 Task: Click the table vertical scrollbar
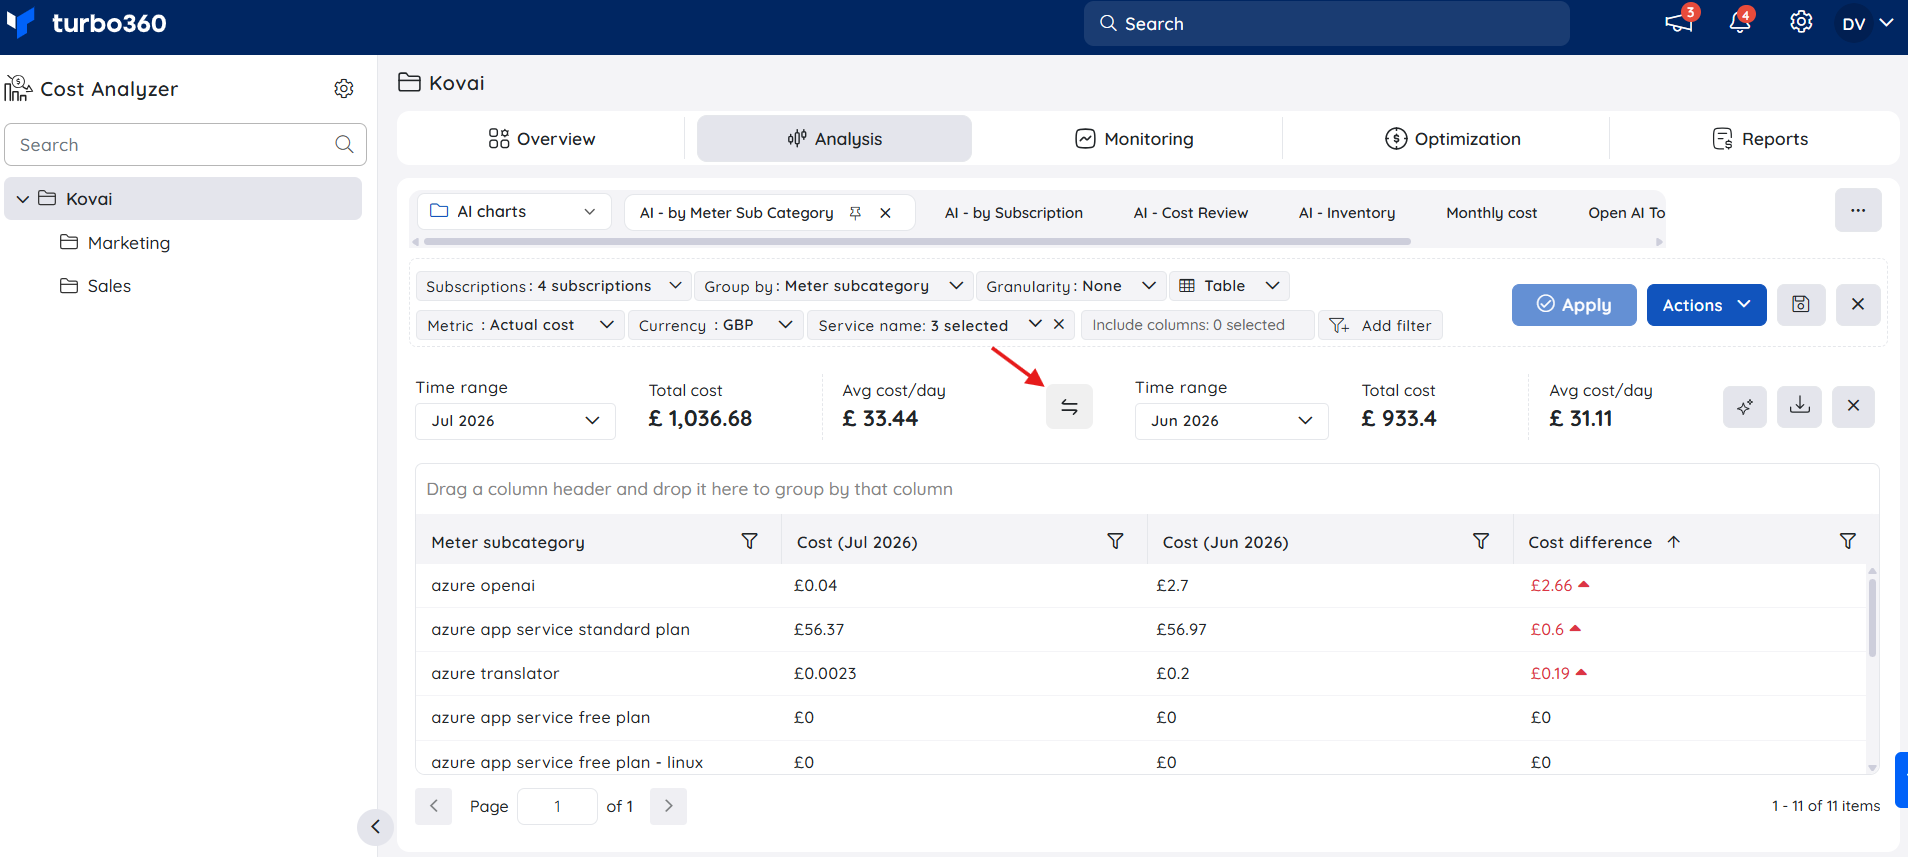1872,618
